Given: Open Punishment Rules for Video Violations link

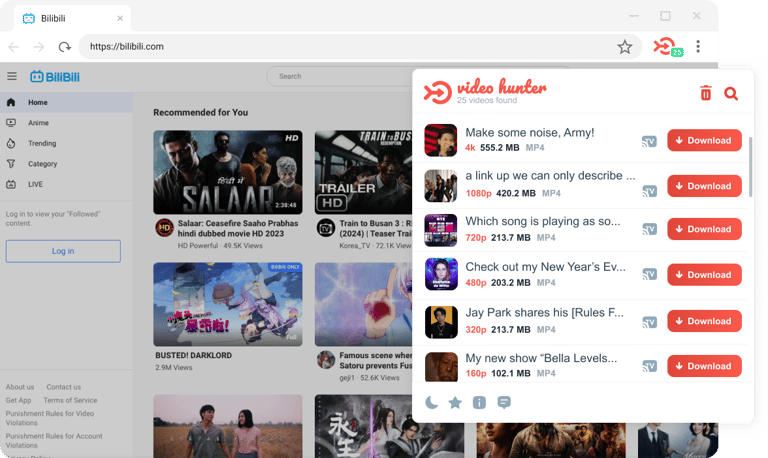Looking at the screenshot, I should [x=50, y=418].
